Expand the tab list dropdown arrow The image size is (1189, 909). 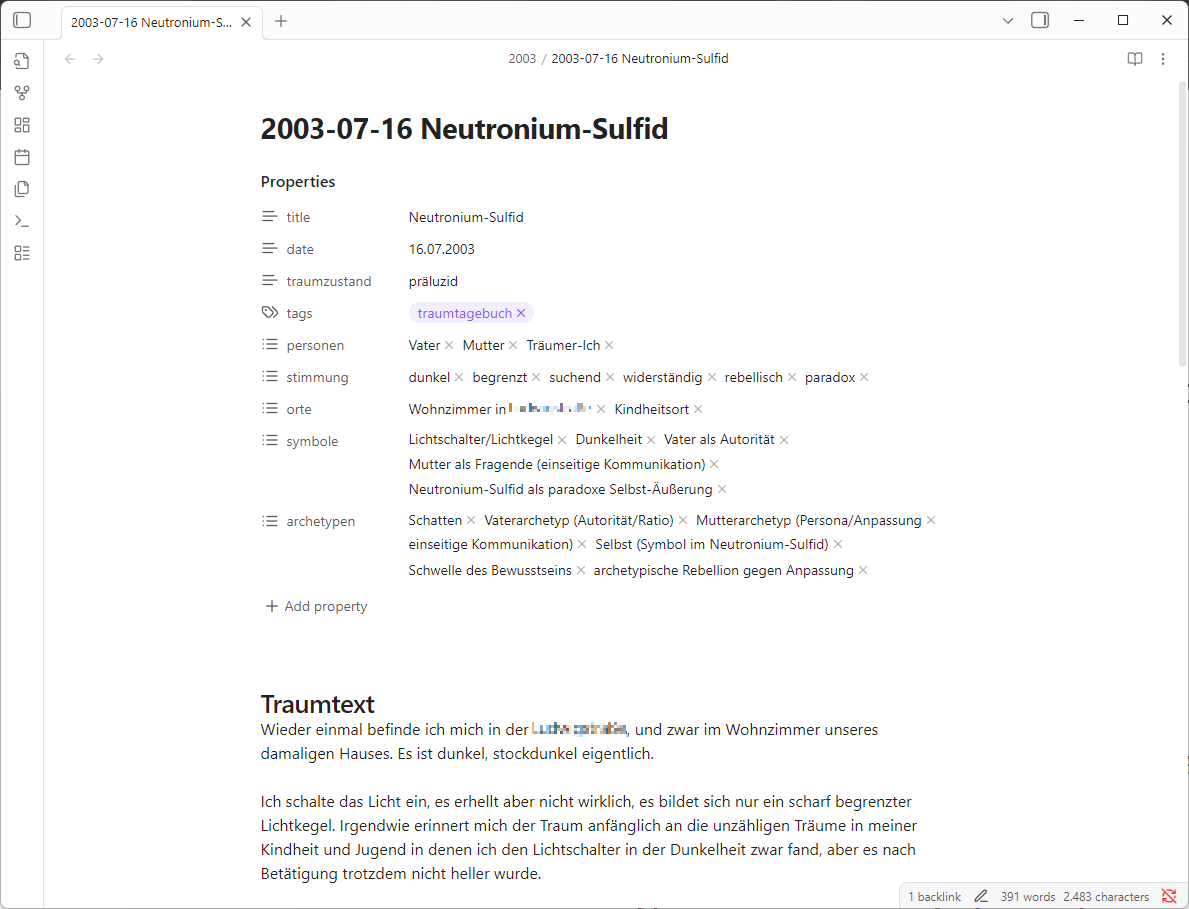click(1008, 20)
